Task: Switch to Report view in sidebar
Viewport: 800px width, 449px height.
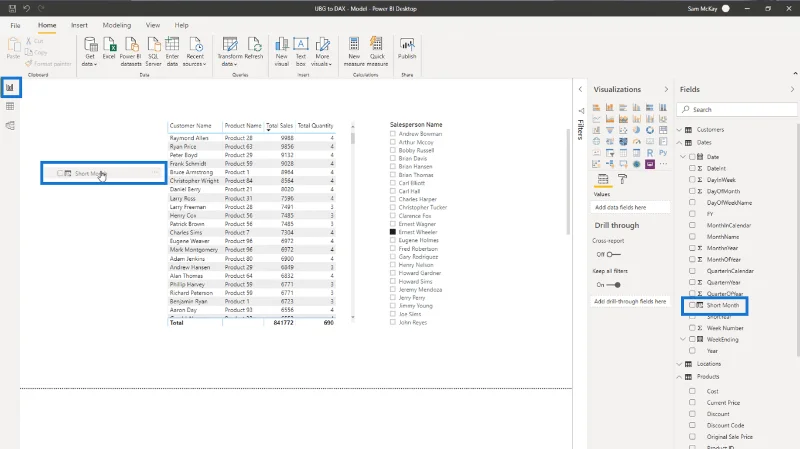Action: coord(10,87)
